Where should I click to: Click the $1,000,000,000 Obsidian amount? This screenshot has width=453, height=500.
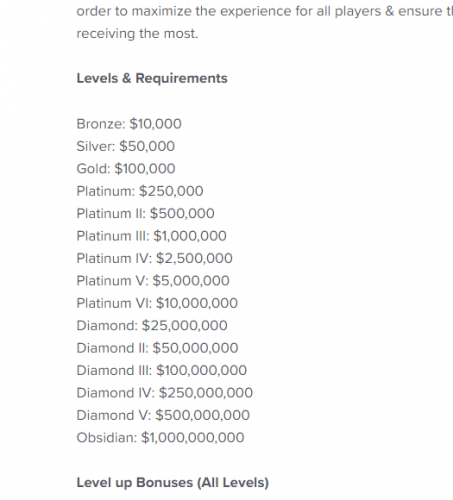[x=193, y=438]
